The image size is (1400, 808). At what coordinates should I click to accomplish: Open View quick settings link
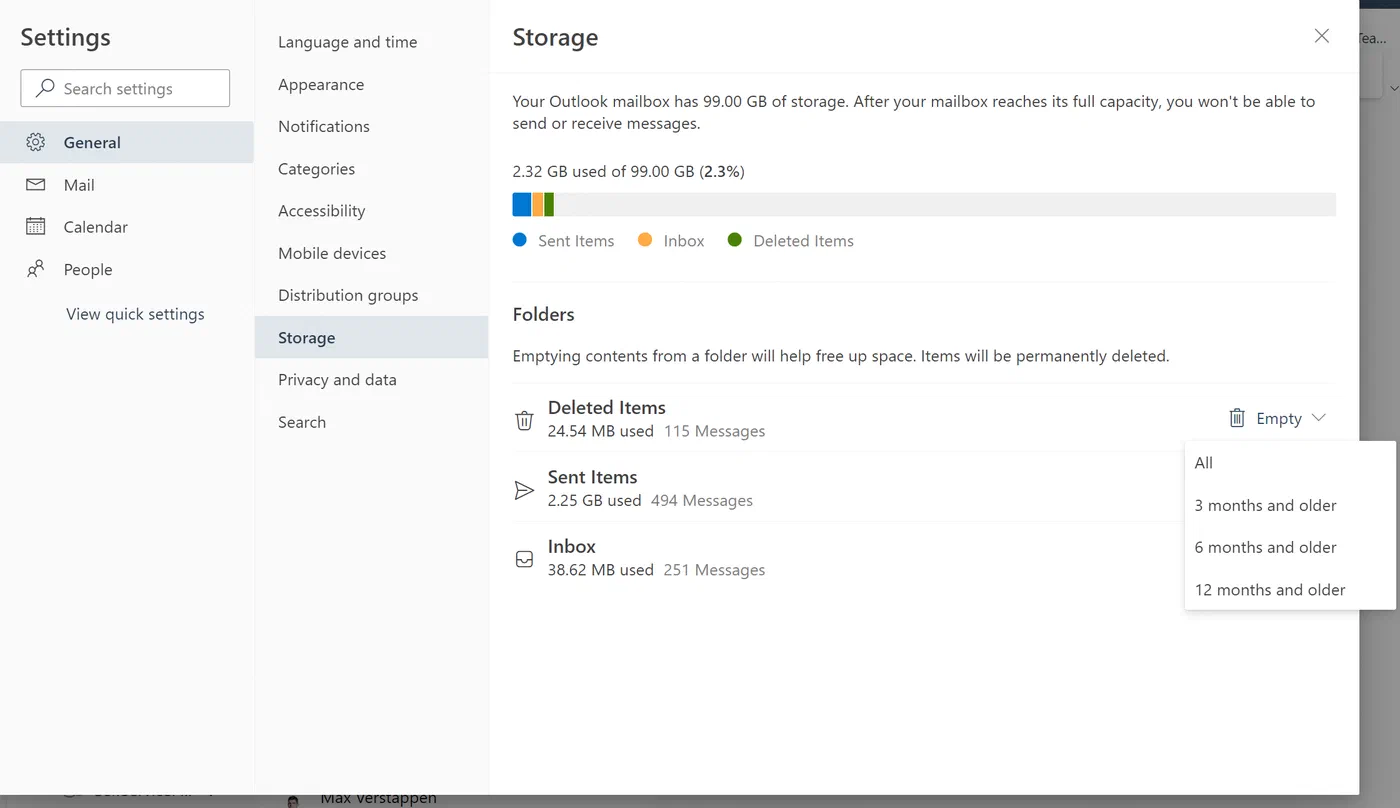pyautogui.click(x=135, y=314)
